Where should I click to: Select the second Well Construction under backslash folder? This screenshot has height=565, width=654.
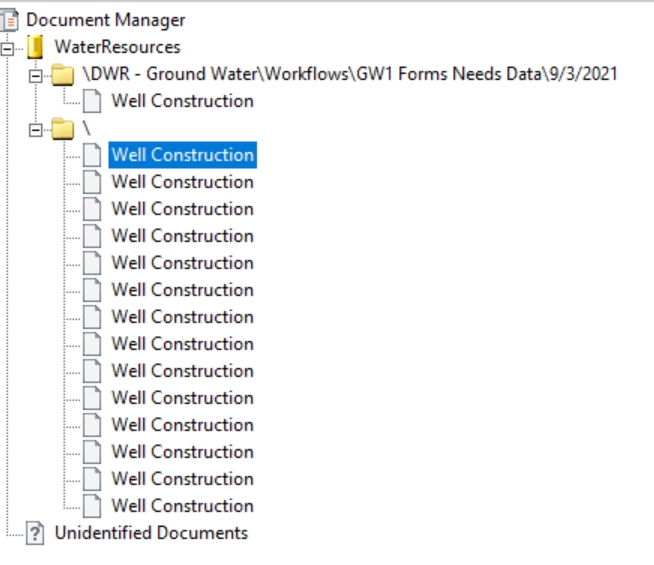tap(182, 182)
